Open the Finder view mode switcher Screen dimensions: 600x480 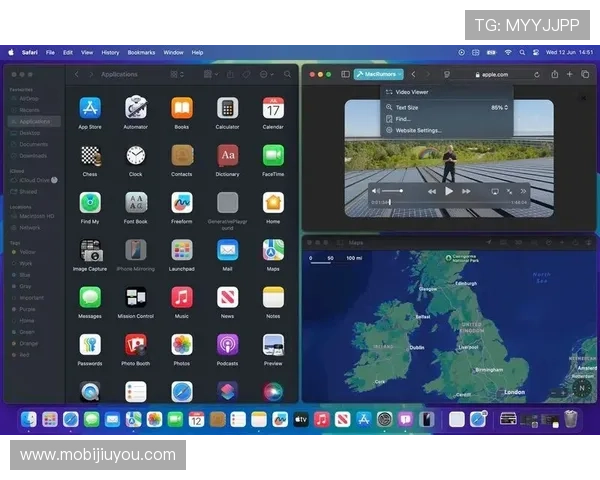177,74
